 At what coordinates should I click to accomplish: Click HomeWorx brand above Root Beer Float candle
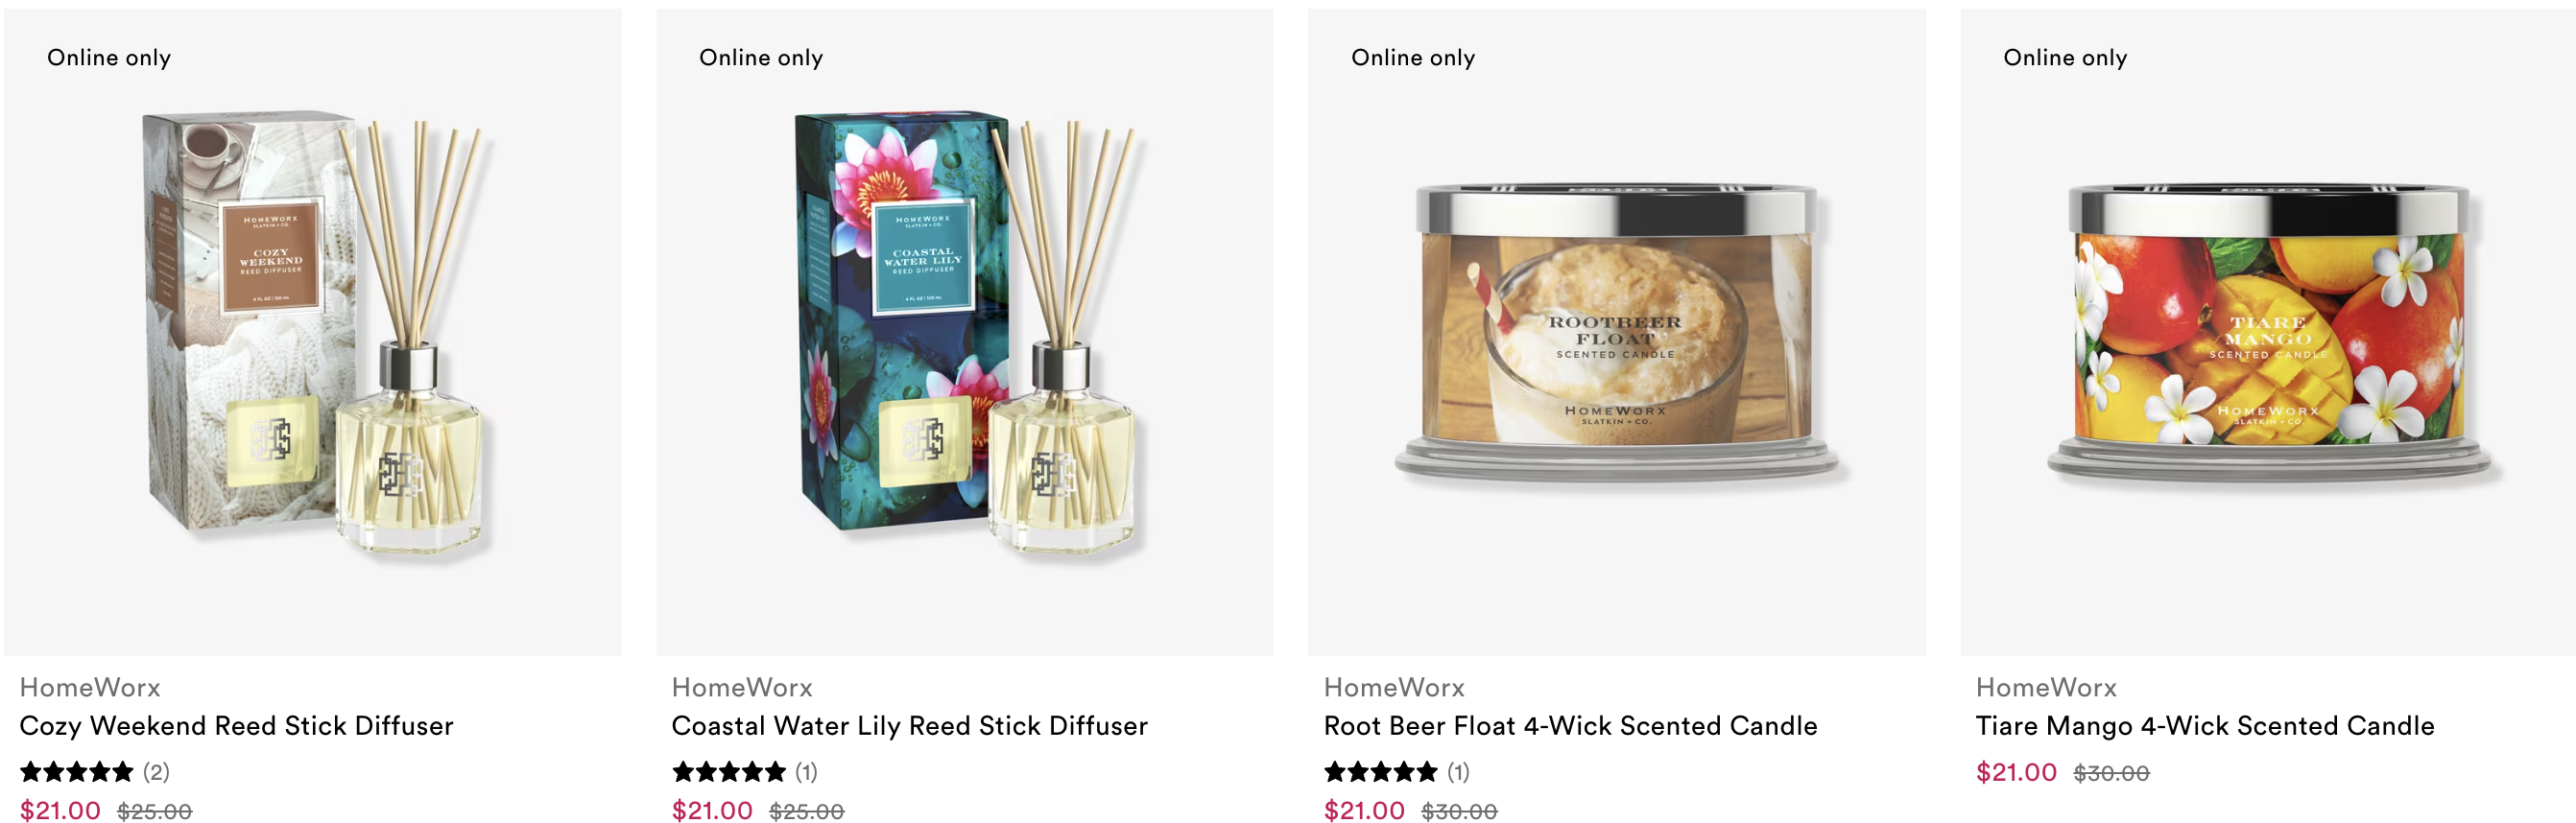click(x=1394, y=688)
